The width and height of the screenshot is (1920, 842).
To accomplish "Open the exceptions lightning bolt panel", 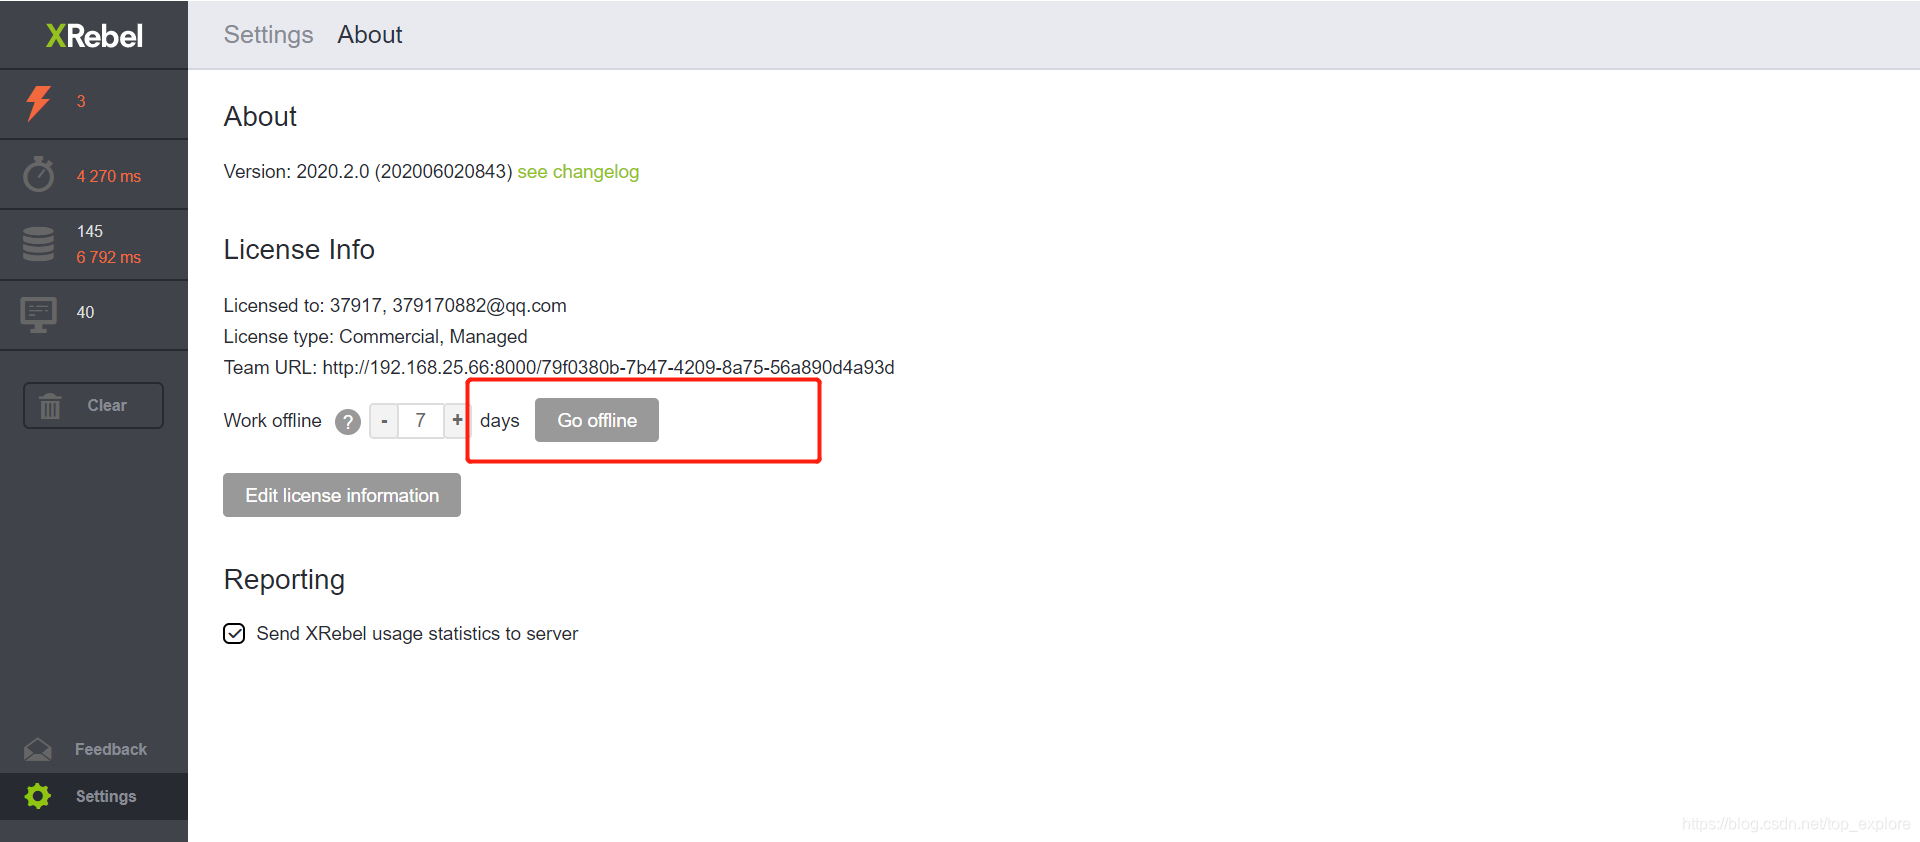I will [x=39, y=103].
